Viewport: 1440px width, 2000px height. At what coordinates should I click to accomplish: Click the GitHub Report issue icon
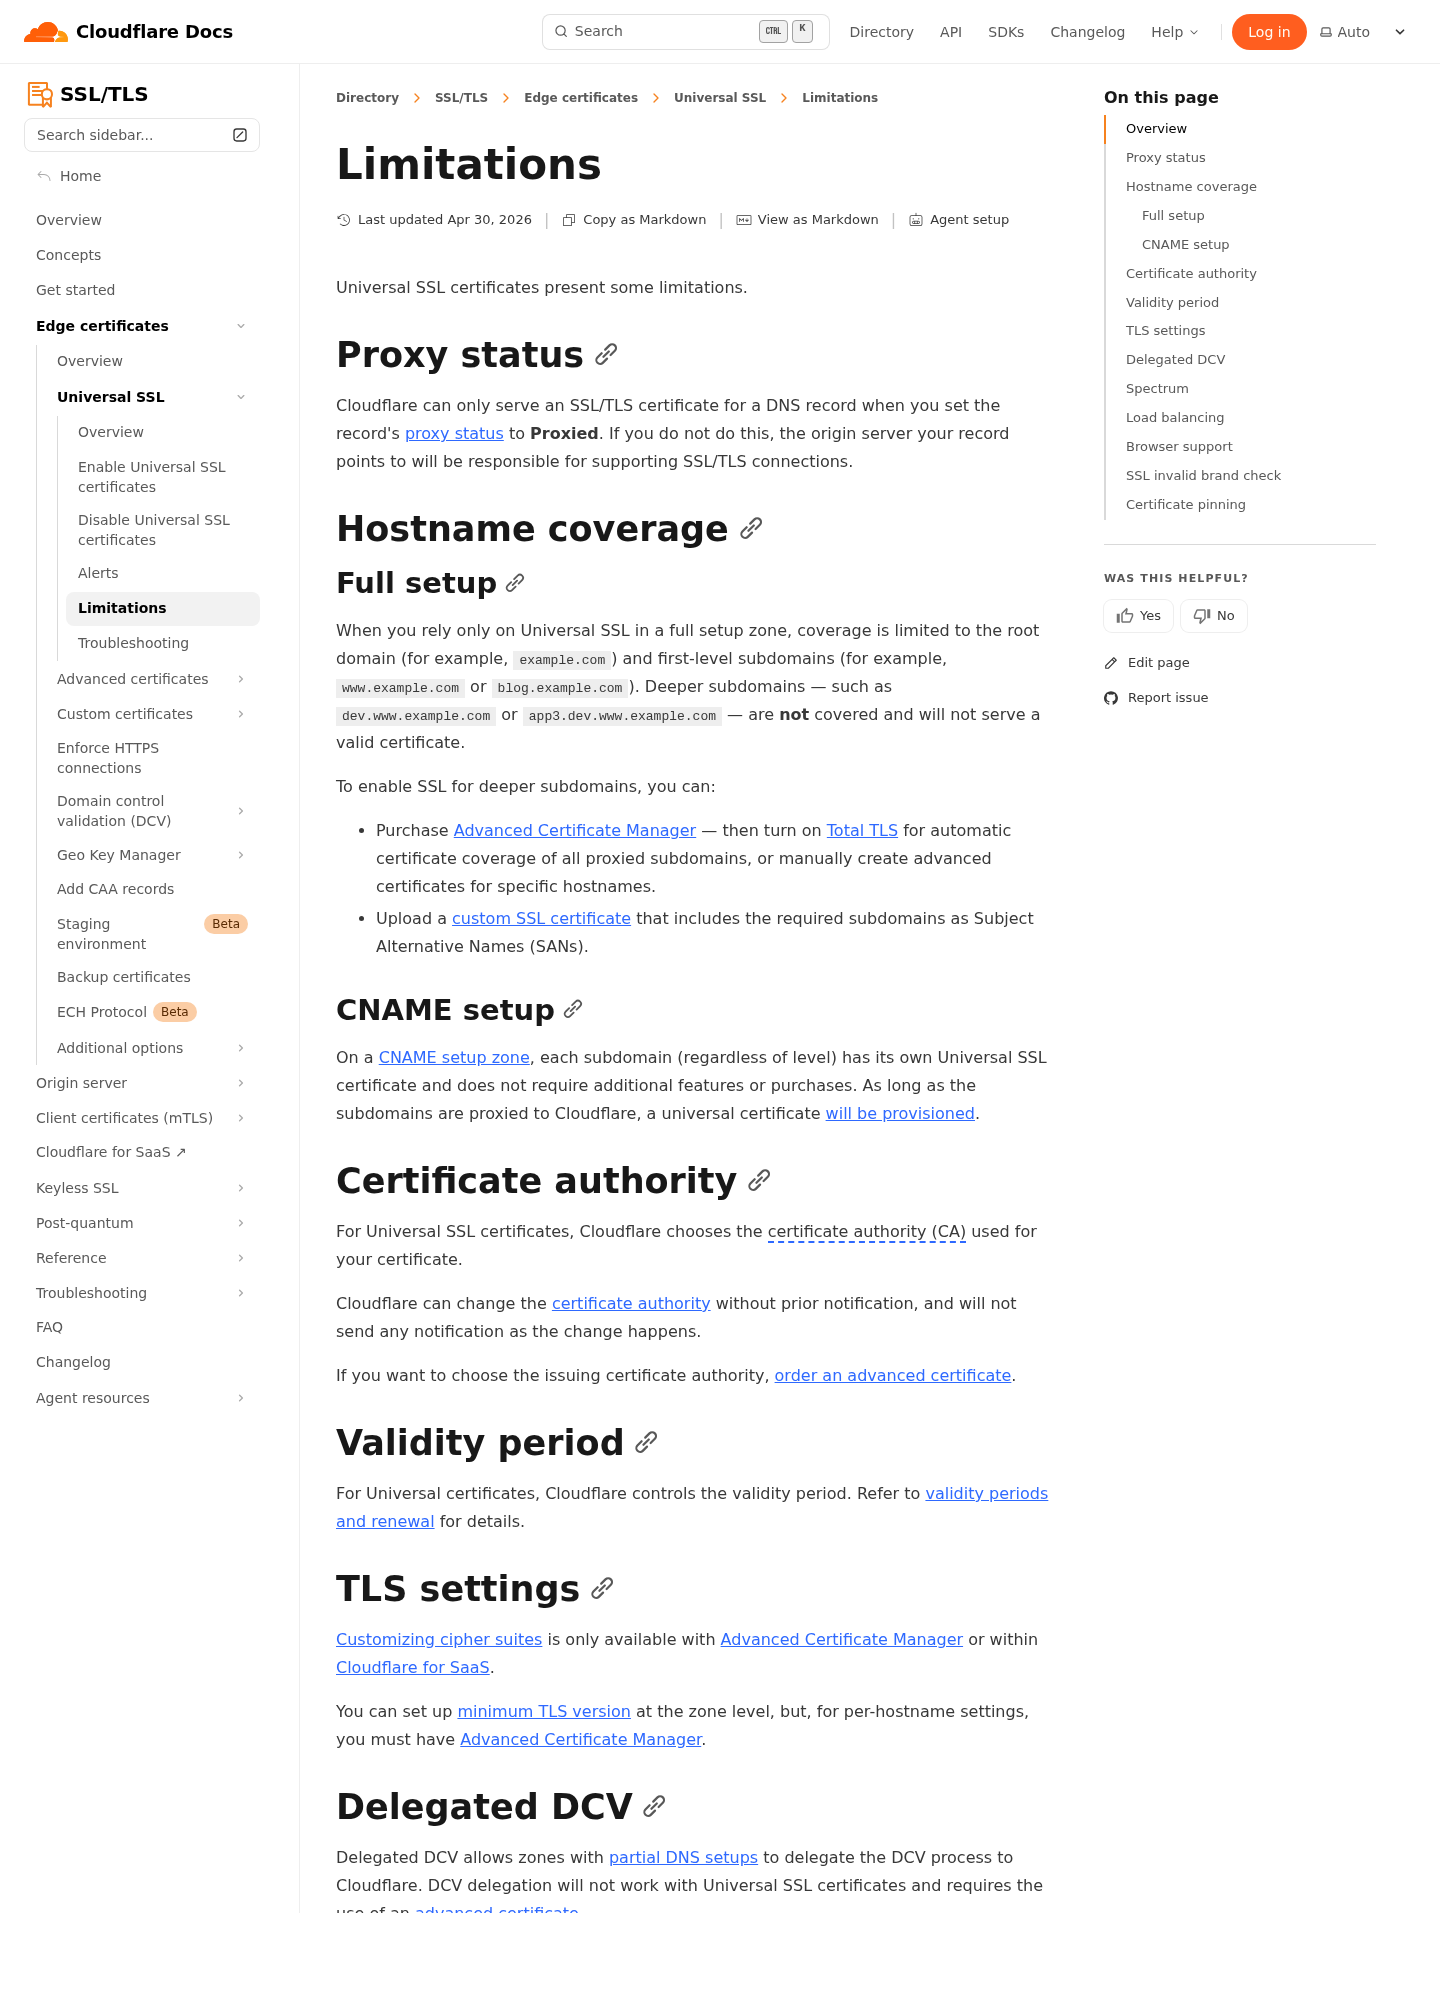point(1111,698)
